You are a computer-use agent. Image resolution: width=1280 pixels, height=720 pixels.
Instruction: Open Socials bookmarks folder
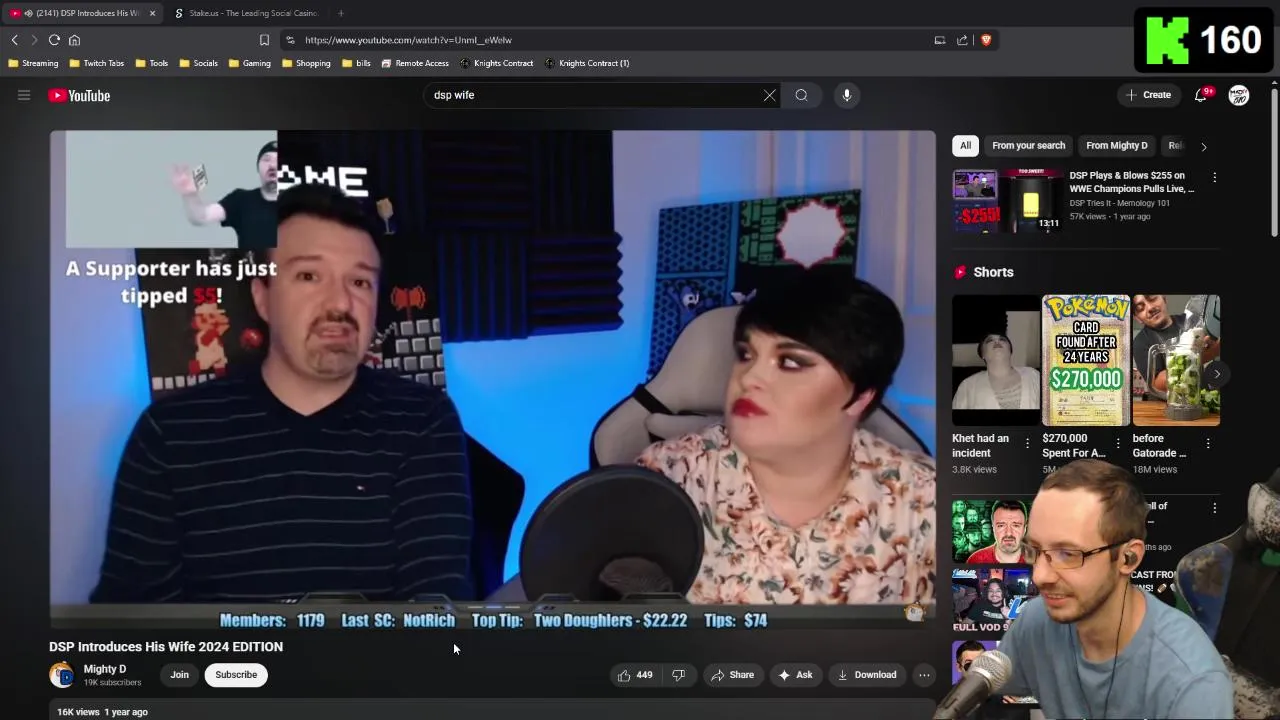[199, 63]
